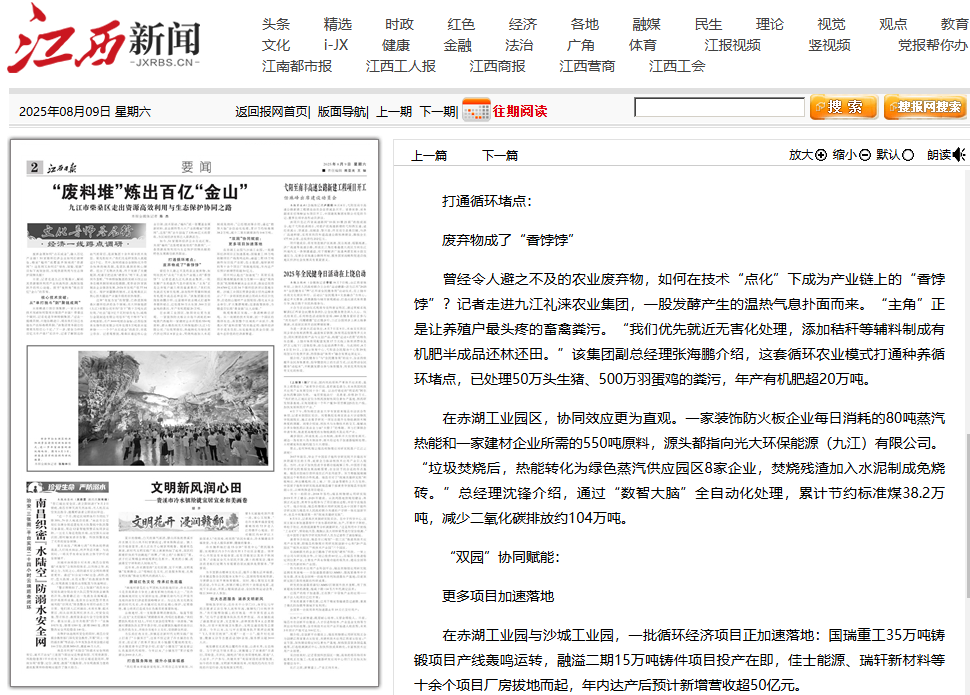
Task: Open the i-JX navigation item
Action: [336, 45]
